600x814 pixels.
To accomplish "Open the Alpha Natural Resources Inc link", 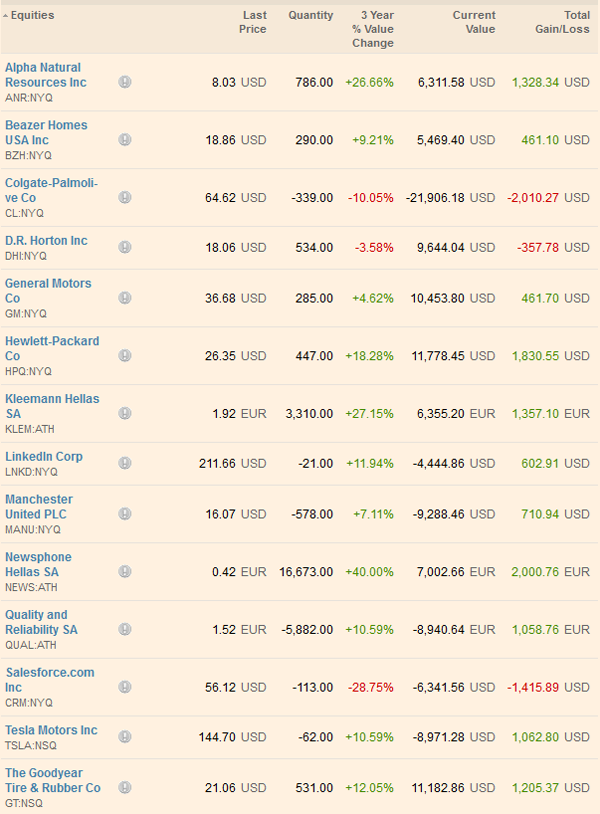I will 46,75.
